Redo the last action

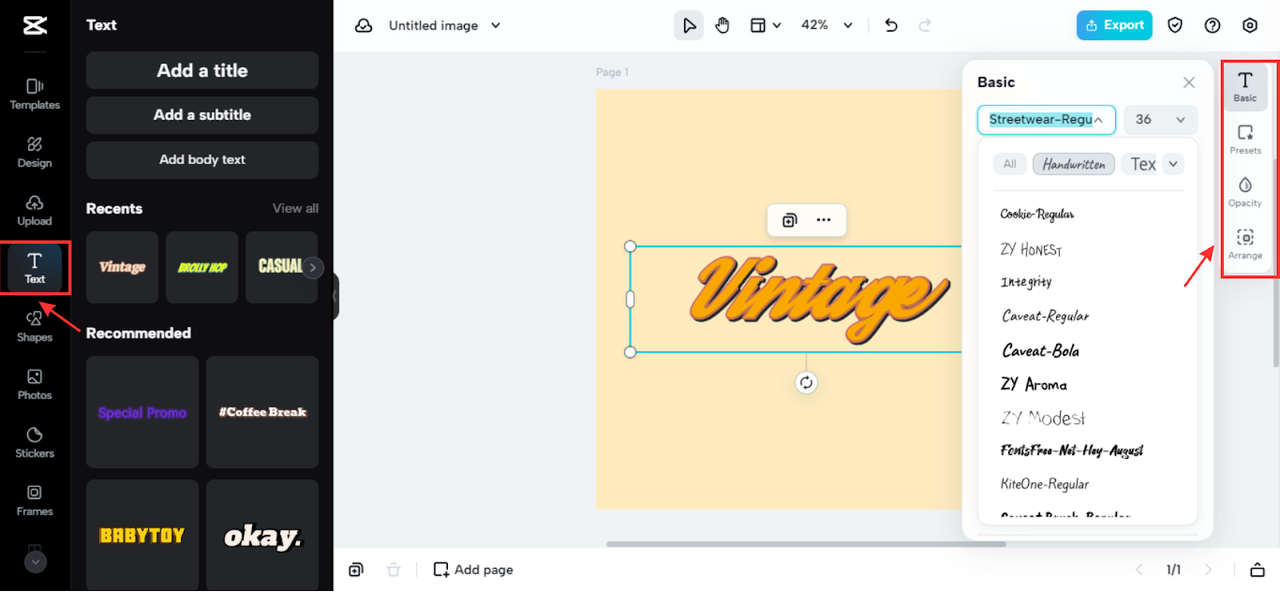[x=925, y=26]
